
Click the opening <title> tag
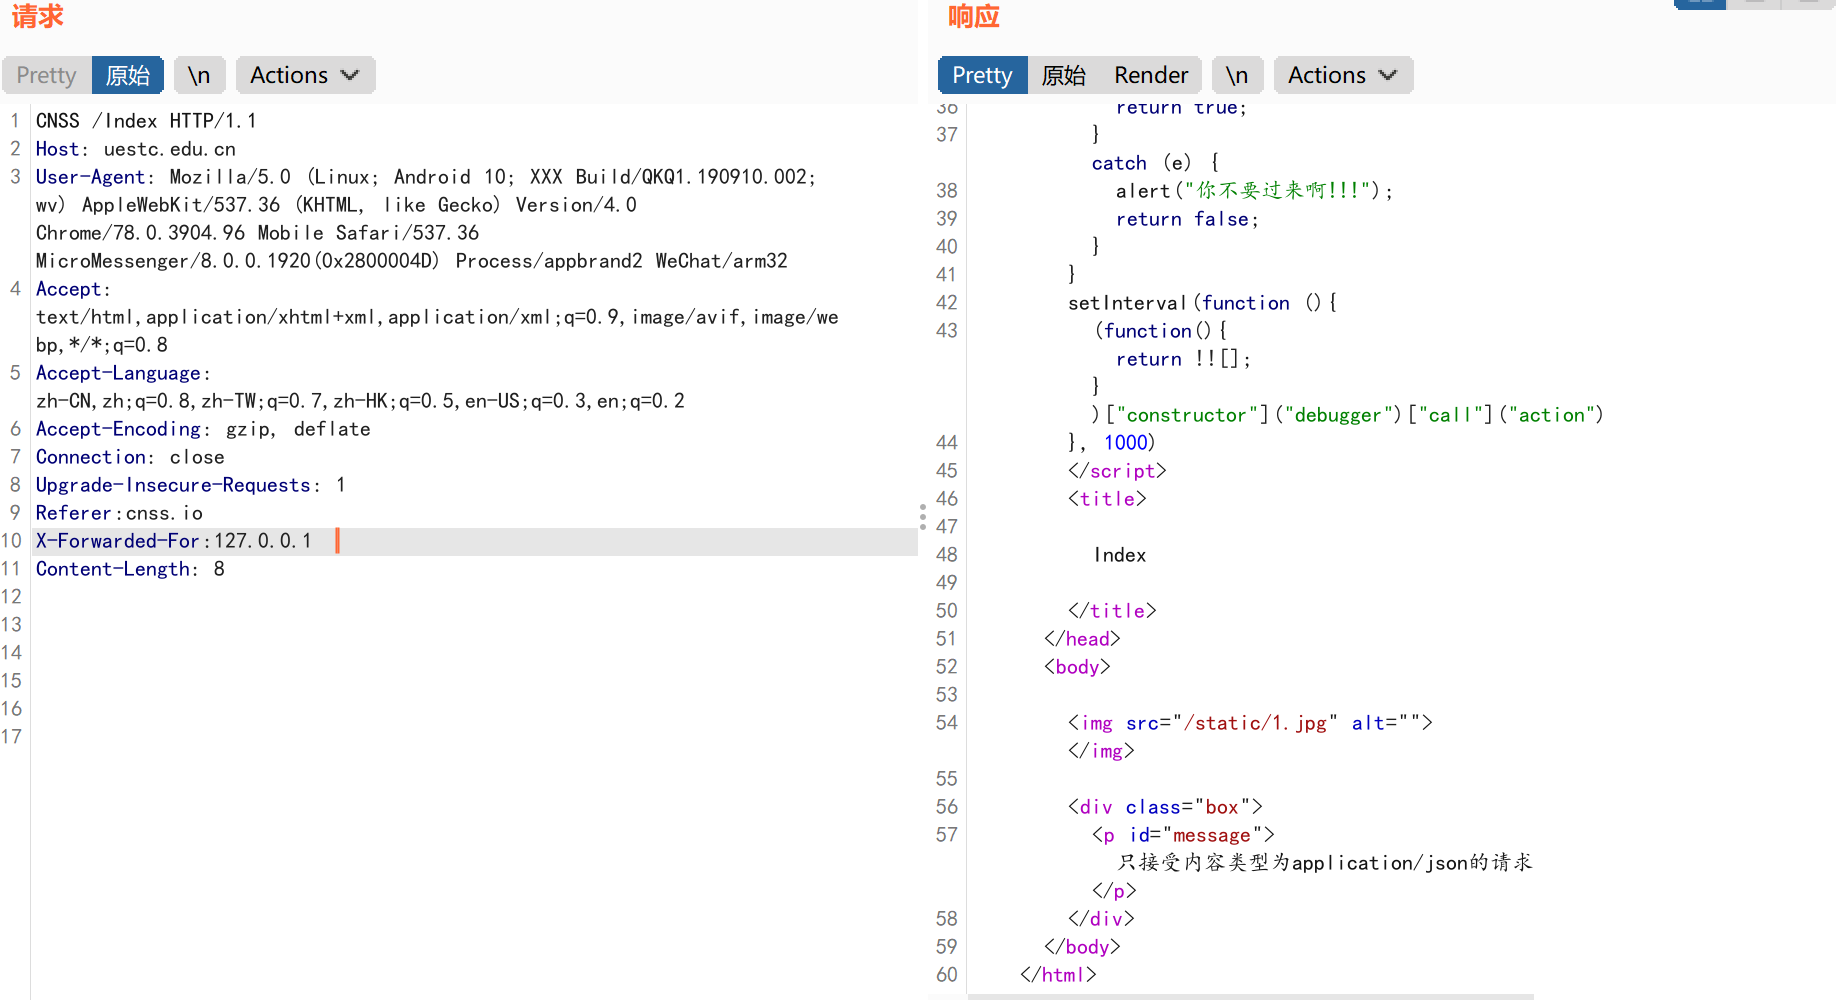click(x=1107, y=499)
